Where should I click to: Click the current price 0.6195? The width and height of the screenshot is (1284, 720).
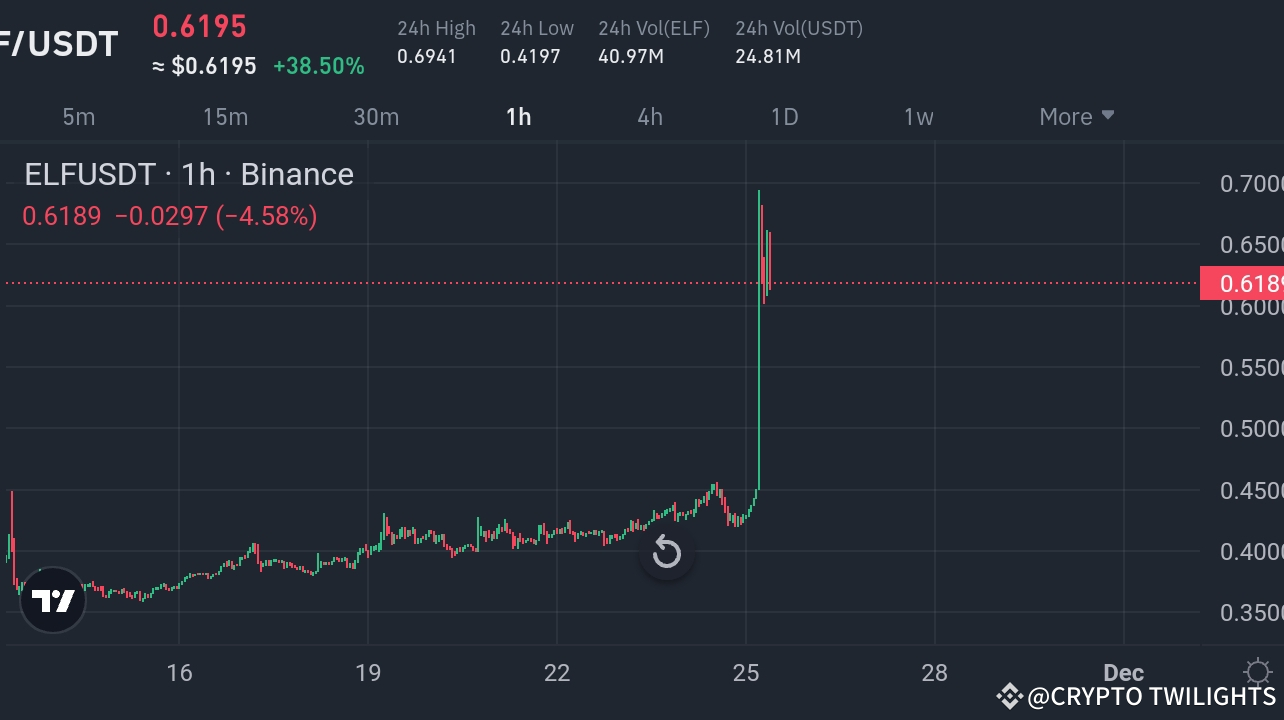click(x=200, y=26)
